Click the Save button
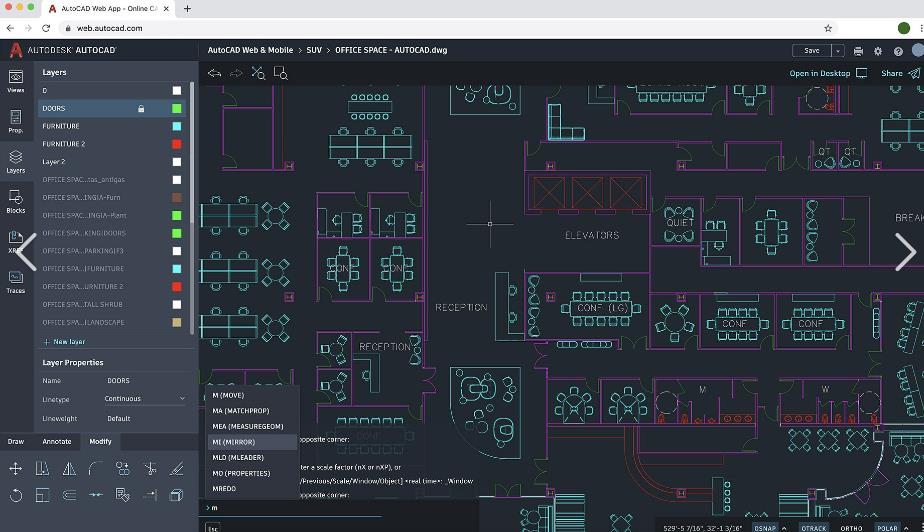The image size is (924, 532). pos(811,51)
